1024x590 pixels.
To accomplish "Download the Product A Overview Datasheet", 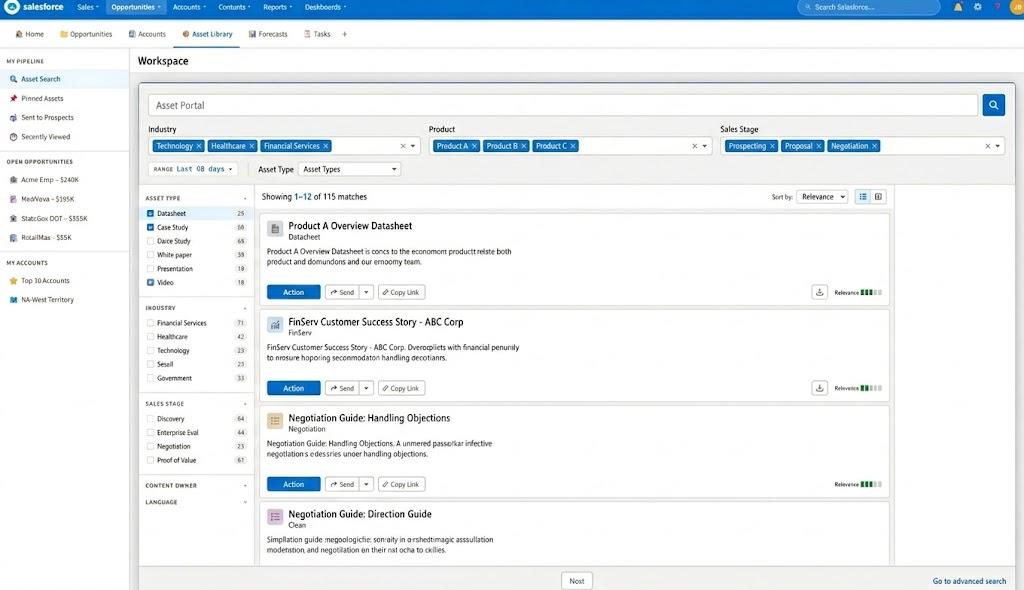I will tap(819, 291).
